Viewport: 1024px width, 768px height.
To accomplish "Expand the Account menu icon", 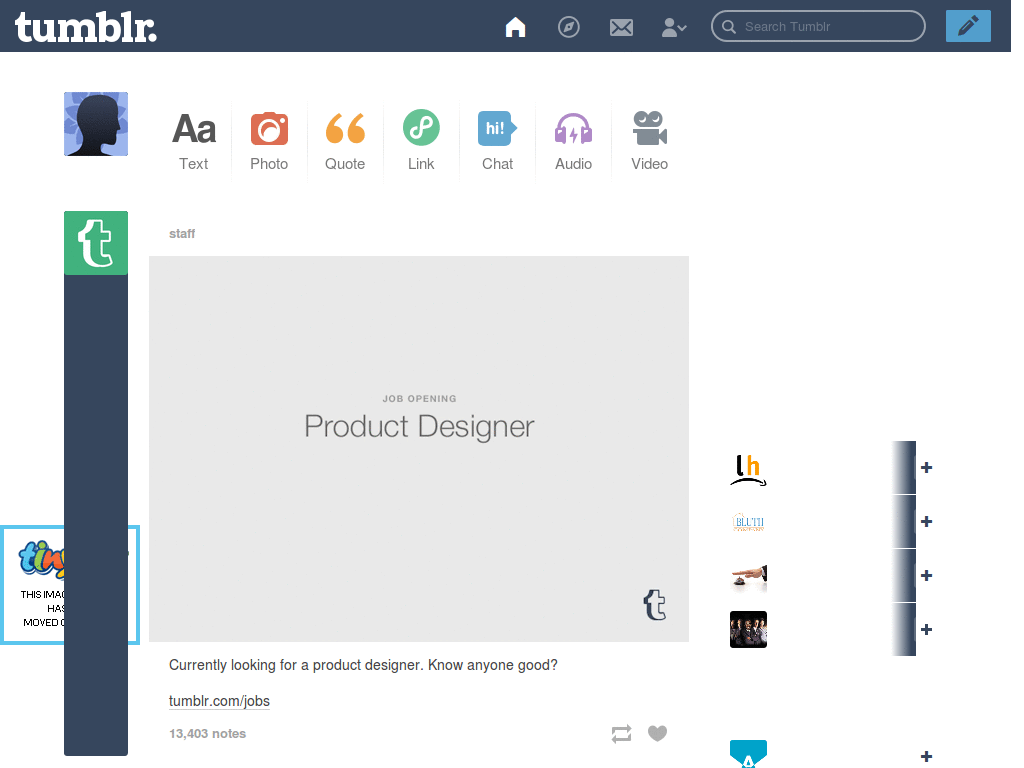I will pyautogui.click(x=674, y=27).
